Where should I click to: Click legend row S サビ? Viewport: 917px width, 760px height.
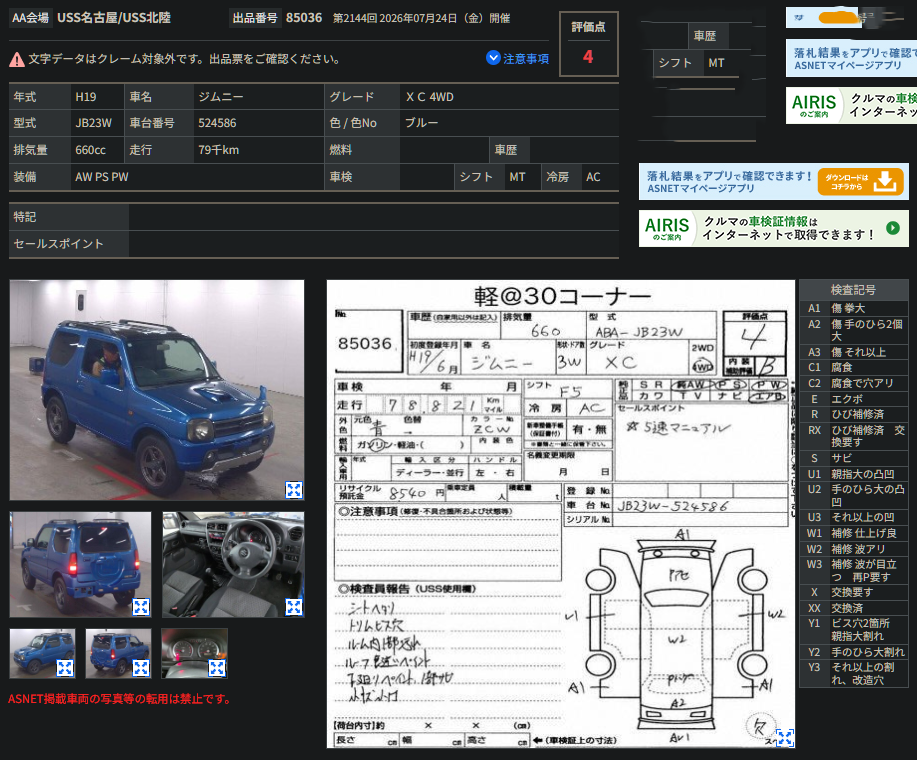coord(853,458)
